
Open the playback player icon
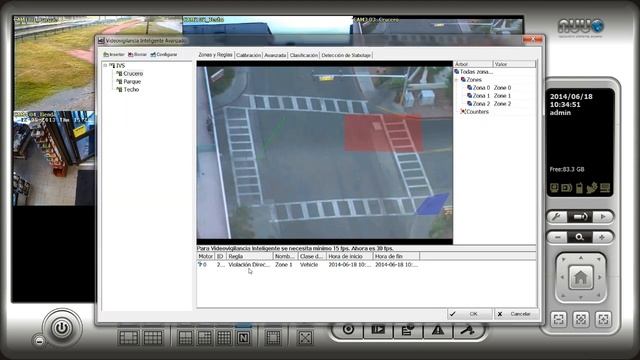(378, 329)
